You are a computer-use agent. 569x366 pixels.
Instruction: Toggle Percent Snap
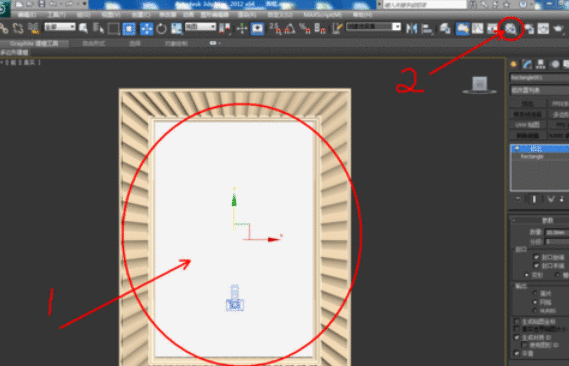(x=304, y=28)
